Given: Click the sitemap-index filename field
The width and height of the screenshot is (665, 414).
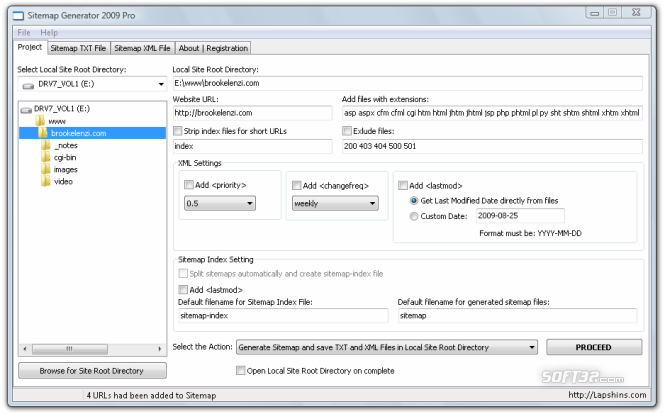Looking at the screenshot, I should pos(283,316).
